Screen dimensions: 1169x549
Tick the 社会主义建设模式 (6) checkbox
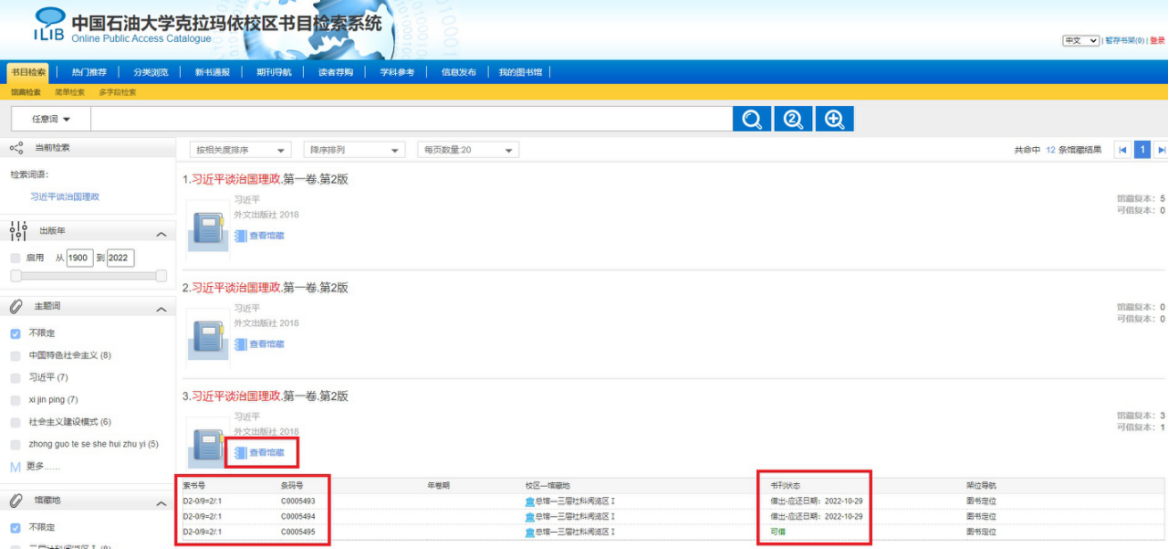click(15, 422)
